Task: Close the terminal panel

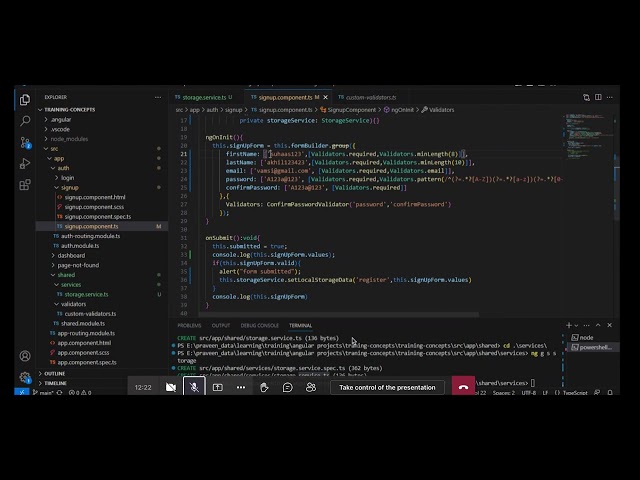Action: (x=610, y=325)
